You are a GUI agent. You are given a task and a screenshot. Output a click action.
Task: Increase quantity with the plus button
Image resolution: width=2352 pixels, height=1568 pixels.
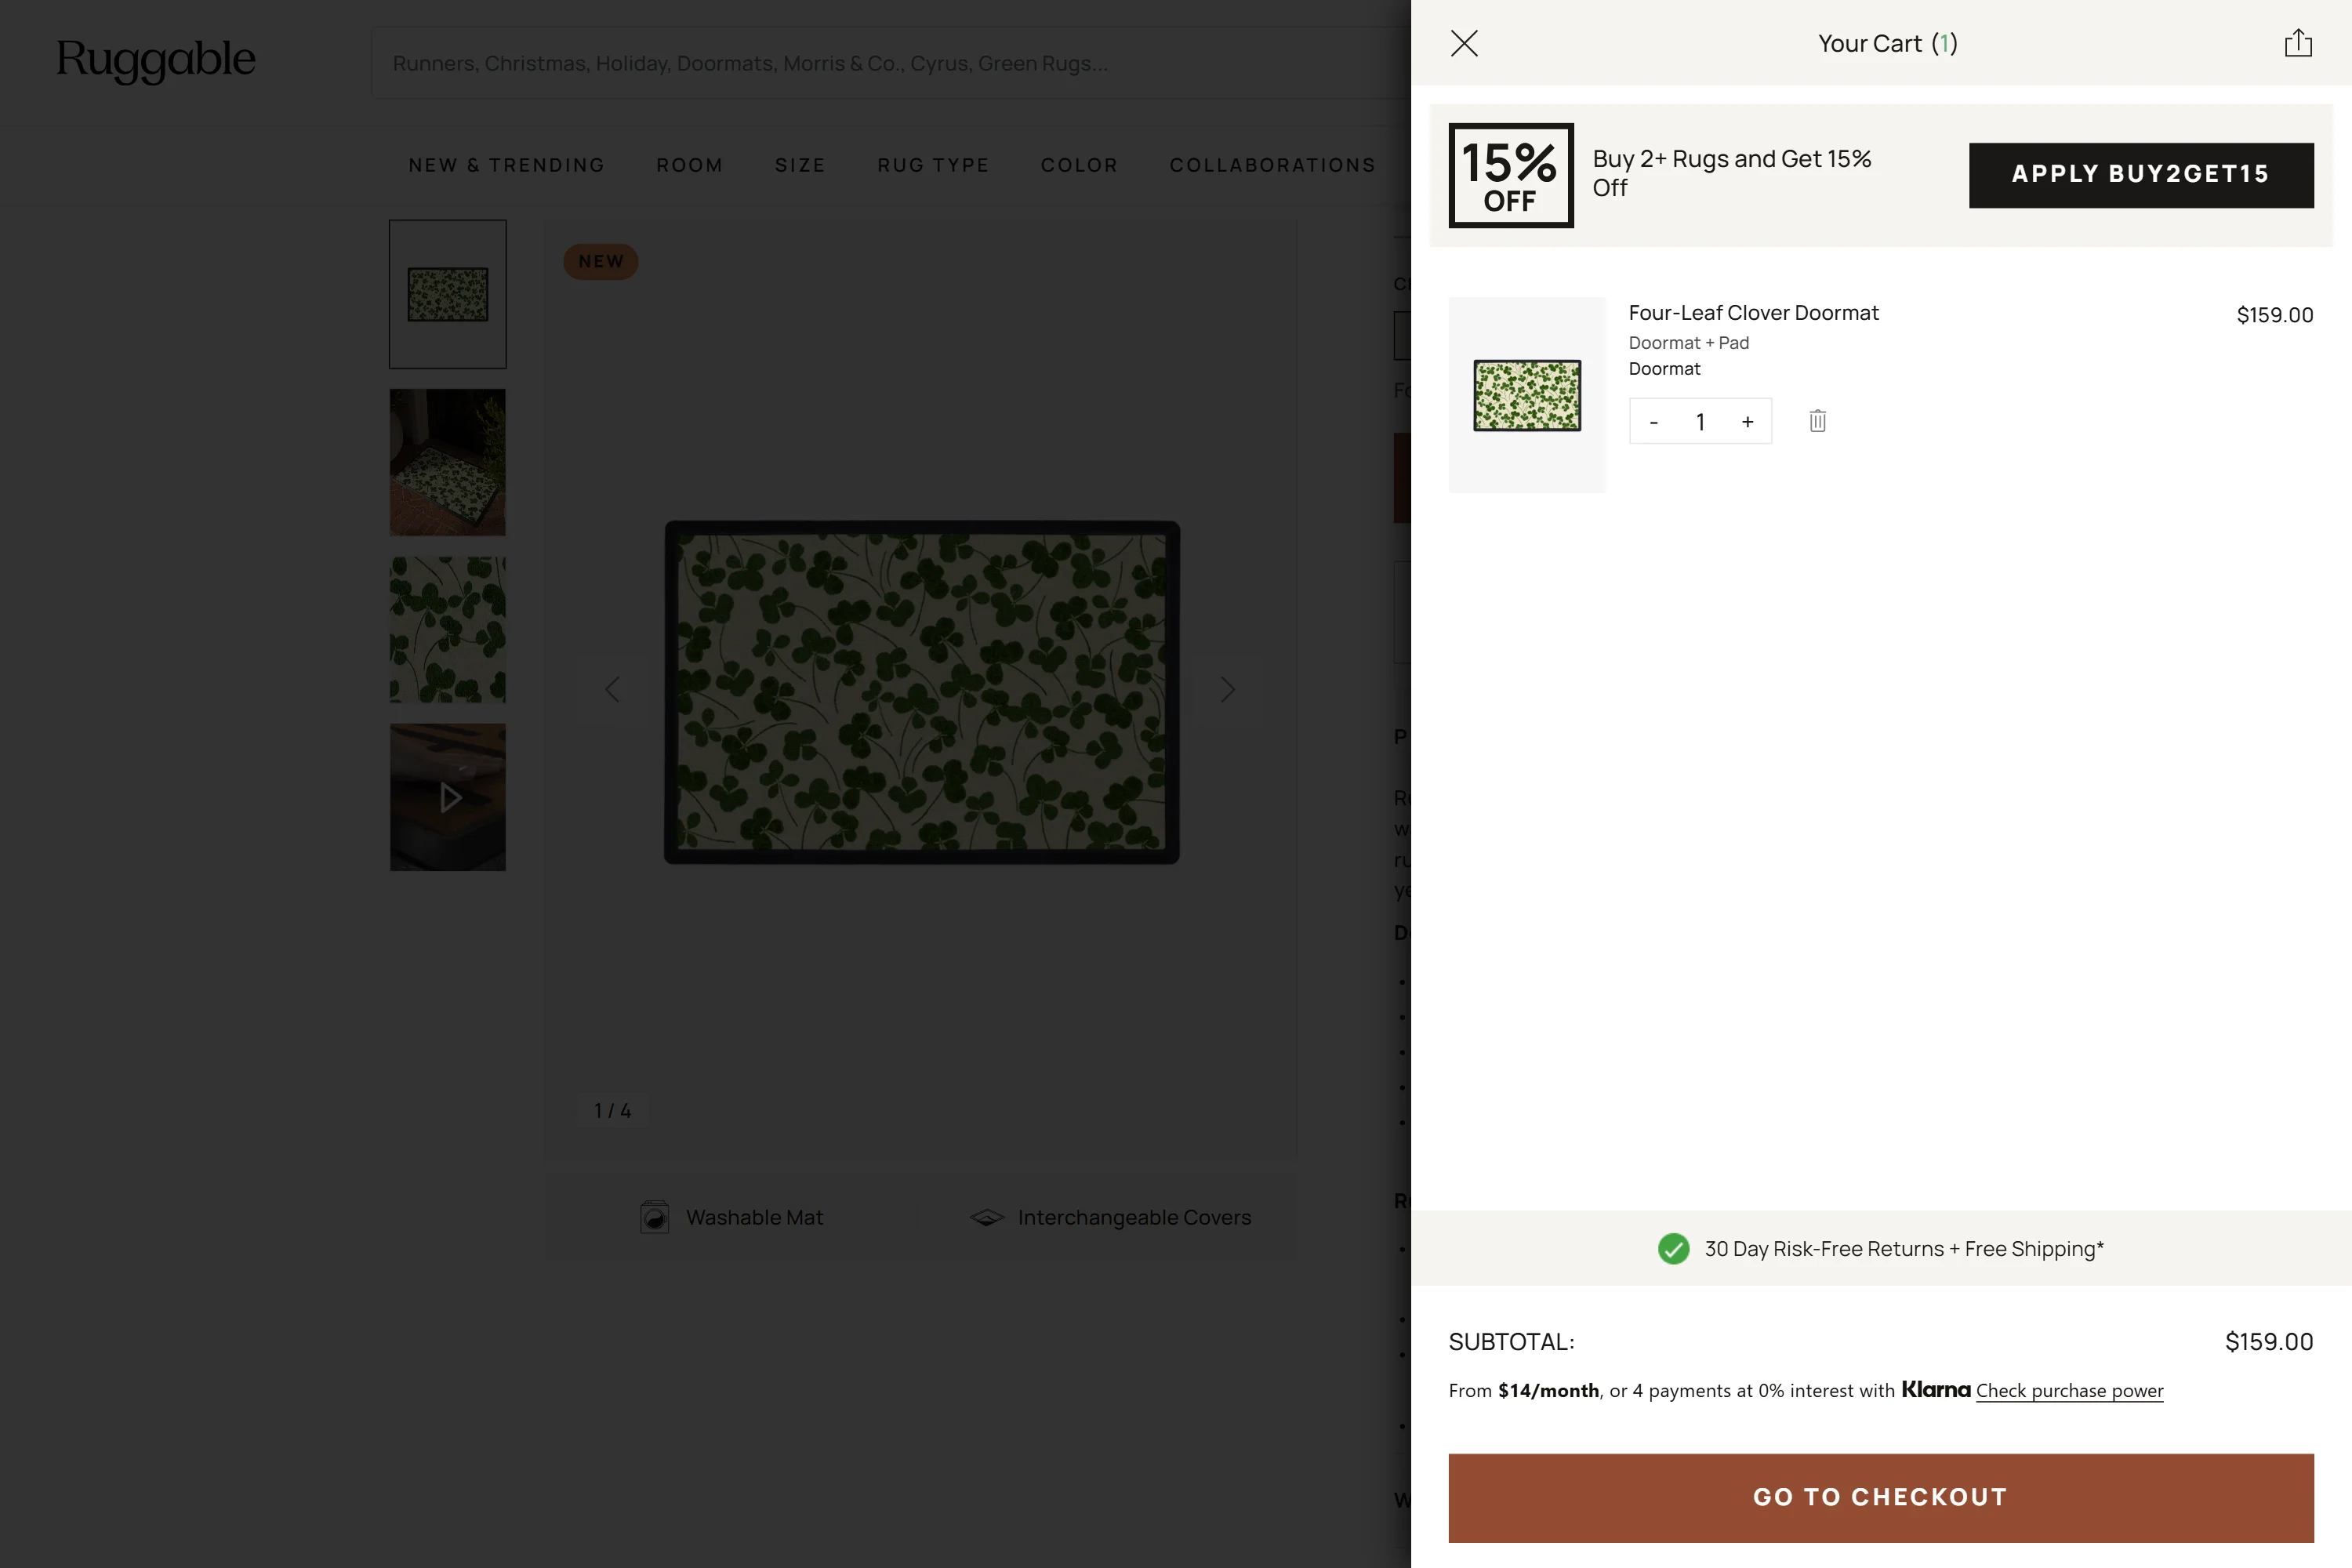(x=1747, y=422)
